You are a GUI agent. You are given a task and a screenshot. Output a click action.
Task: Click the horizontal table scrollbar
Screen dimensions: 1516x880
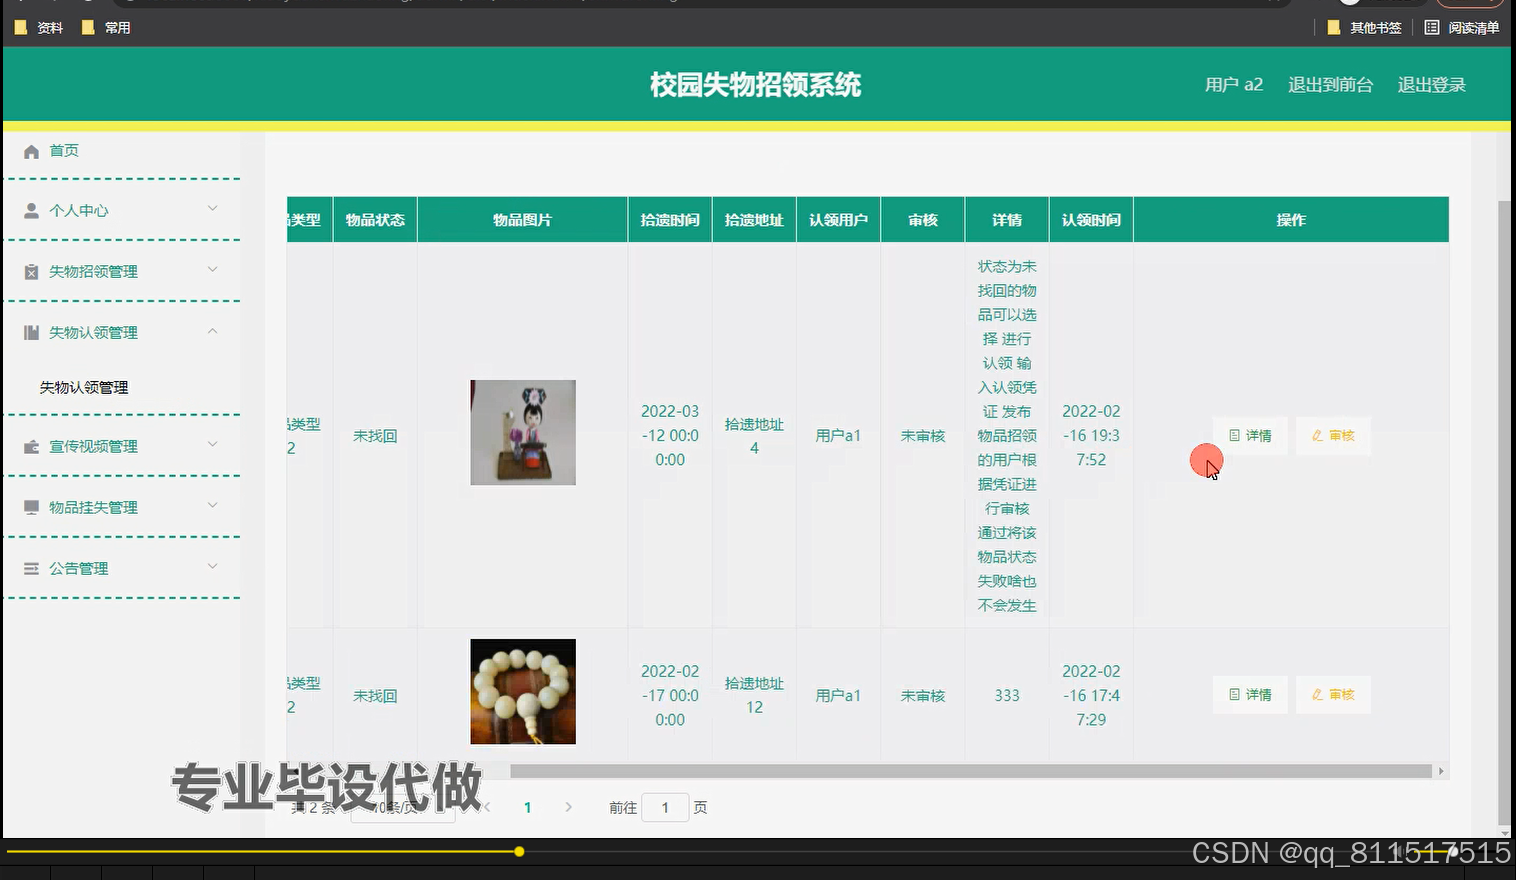[970, 771]
